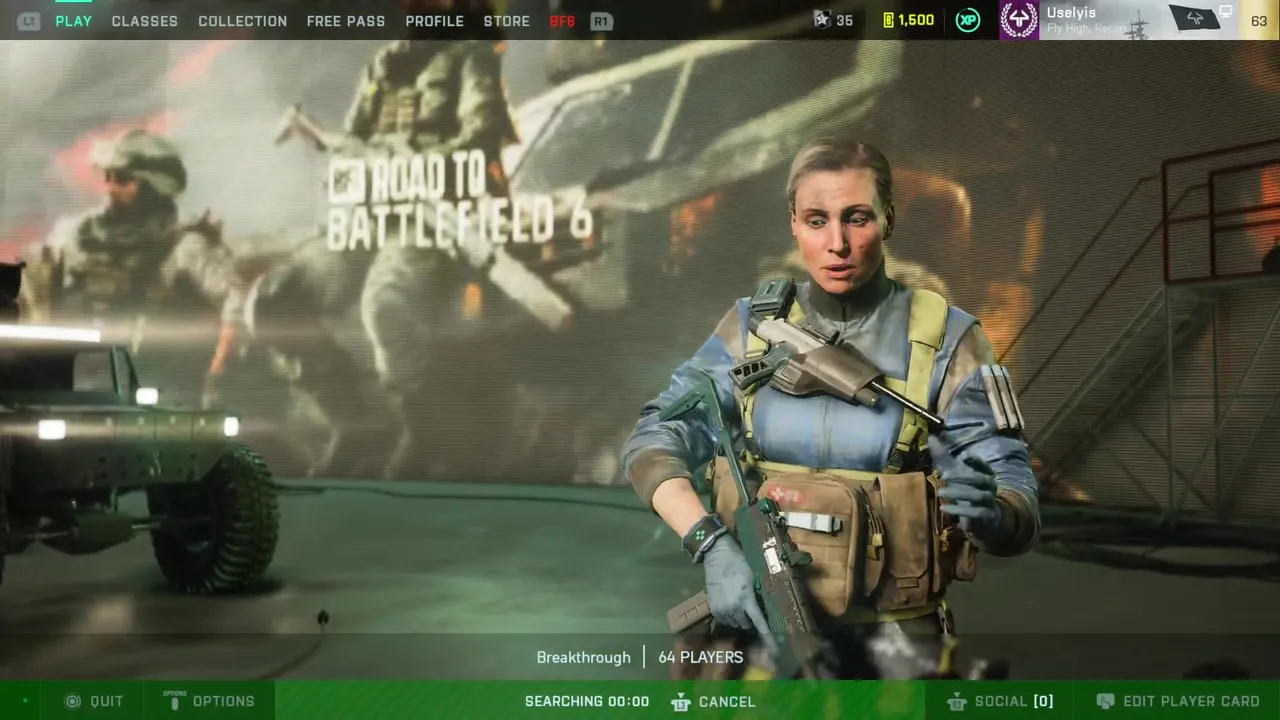
Task: Click the QUIT button
Action: pos(94,701)
